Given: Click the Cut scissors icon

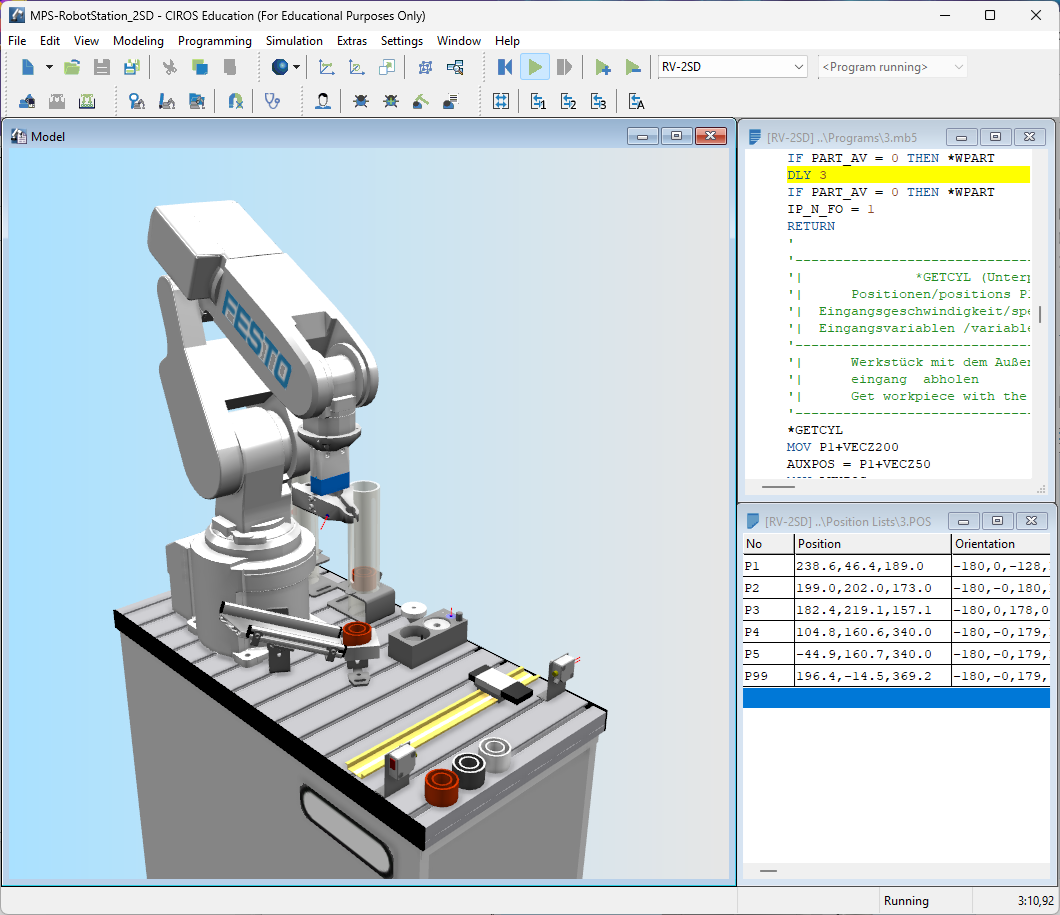Looking at the screenshot, I should tap(170, 67).
